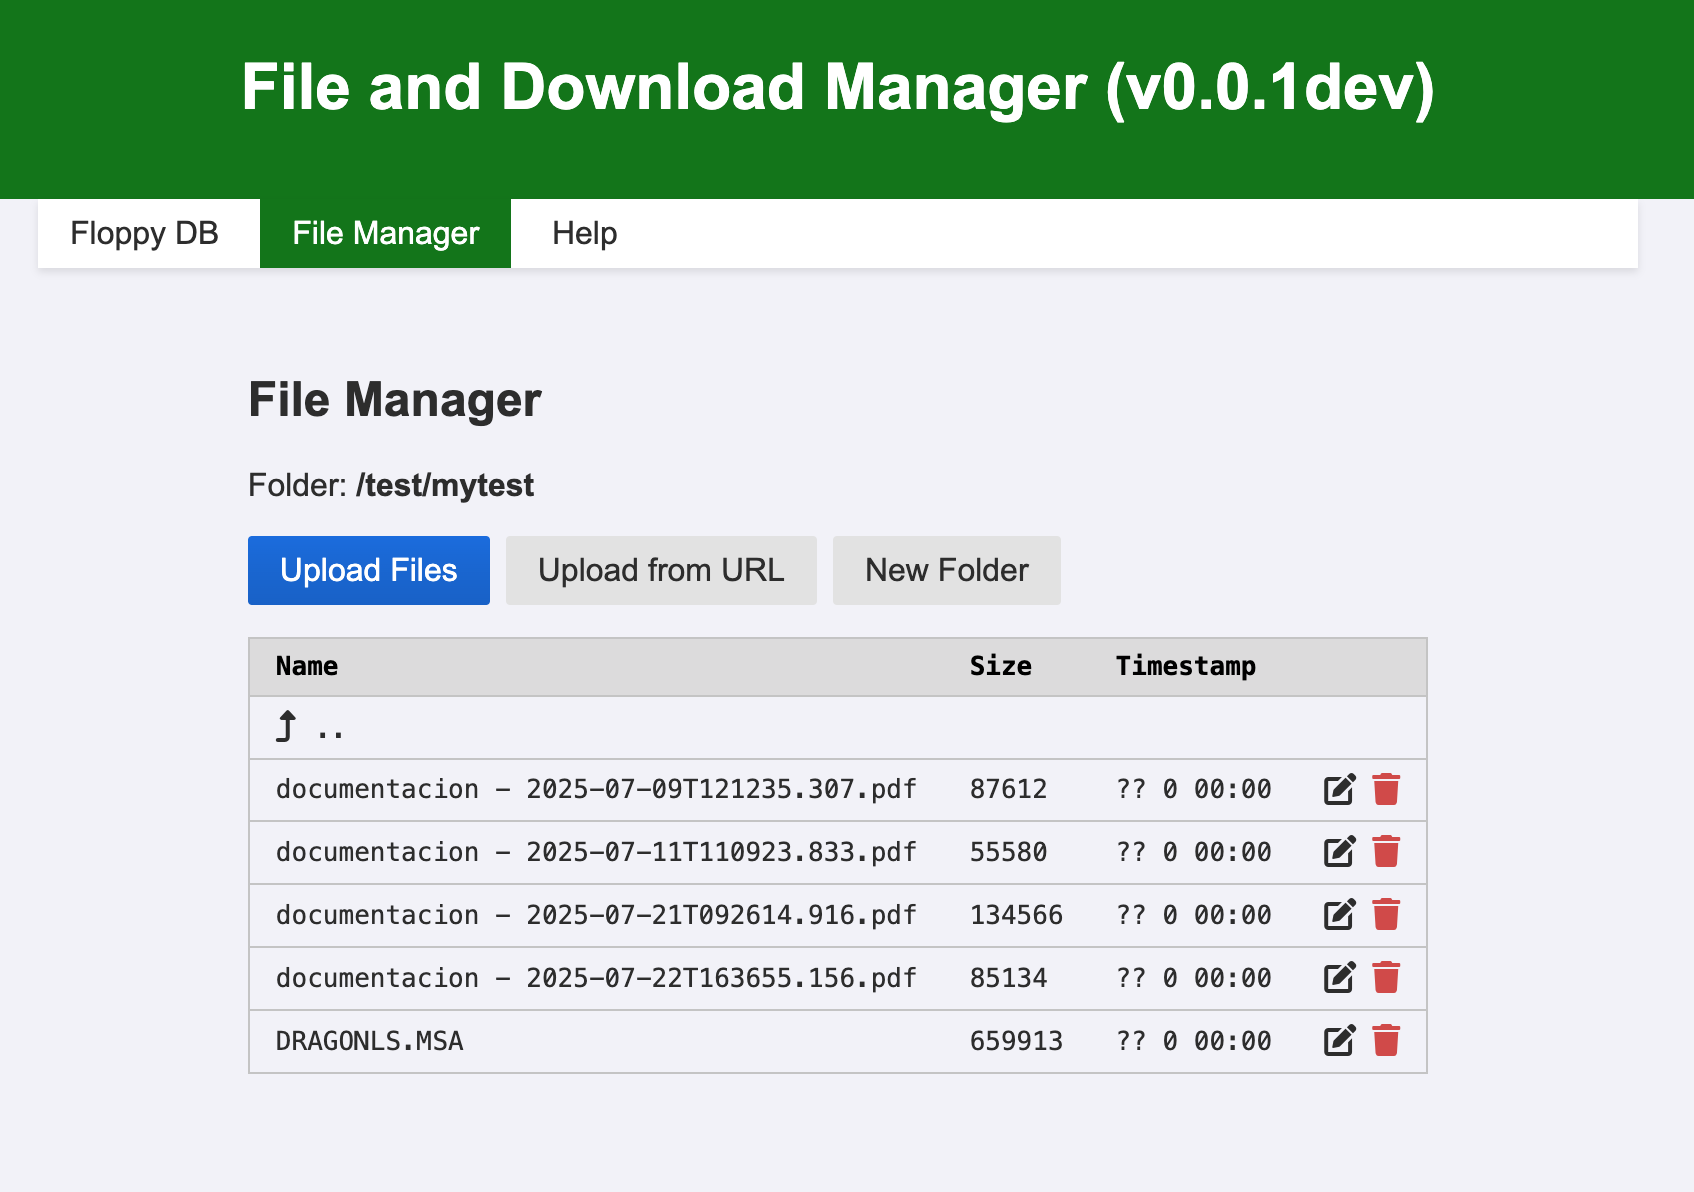The image size is (1694, 1192).
Task: Click the folder path /test/mytest
Action: (445, 485)
